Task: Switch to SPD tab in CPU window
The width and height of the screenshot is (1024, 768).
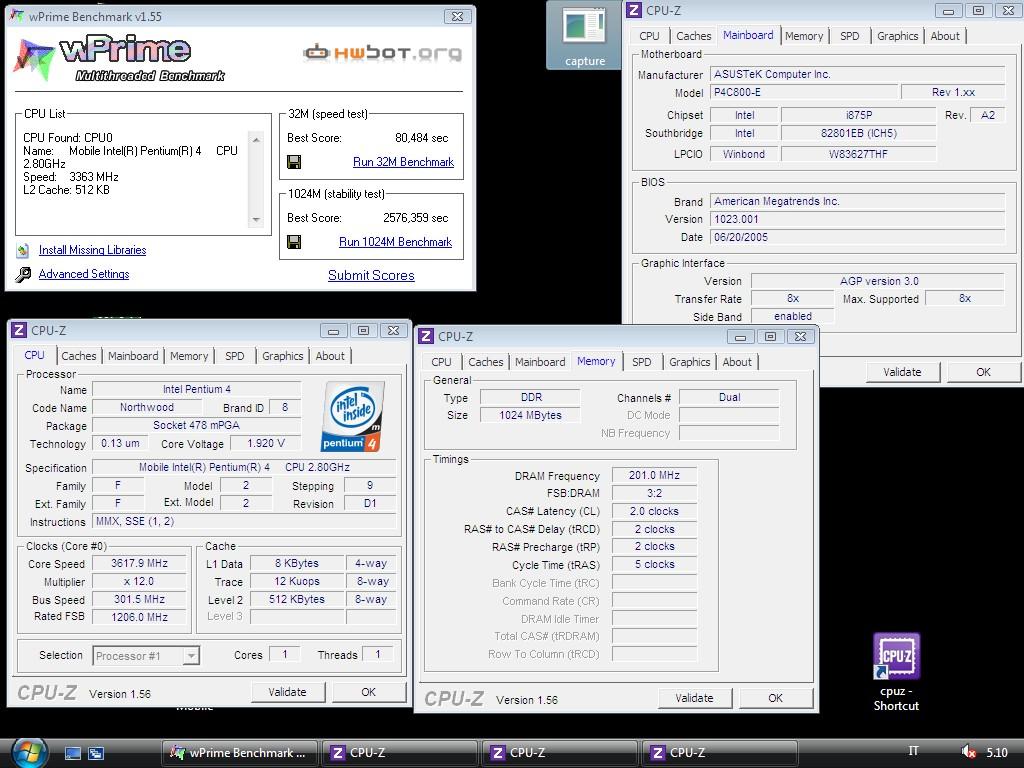Action: coord(234,356)
